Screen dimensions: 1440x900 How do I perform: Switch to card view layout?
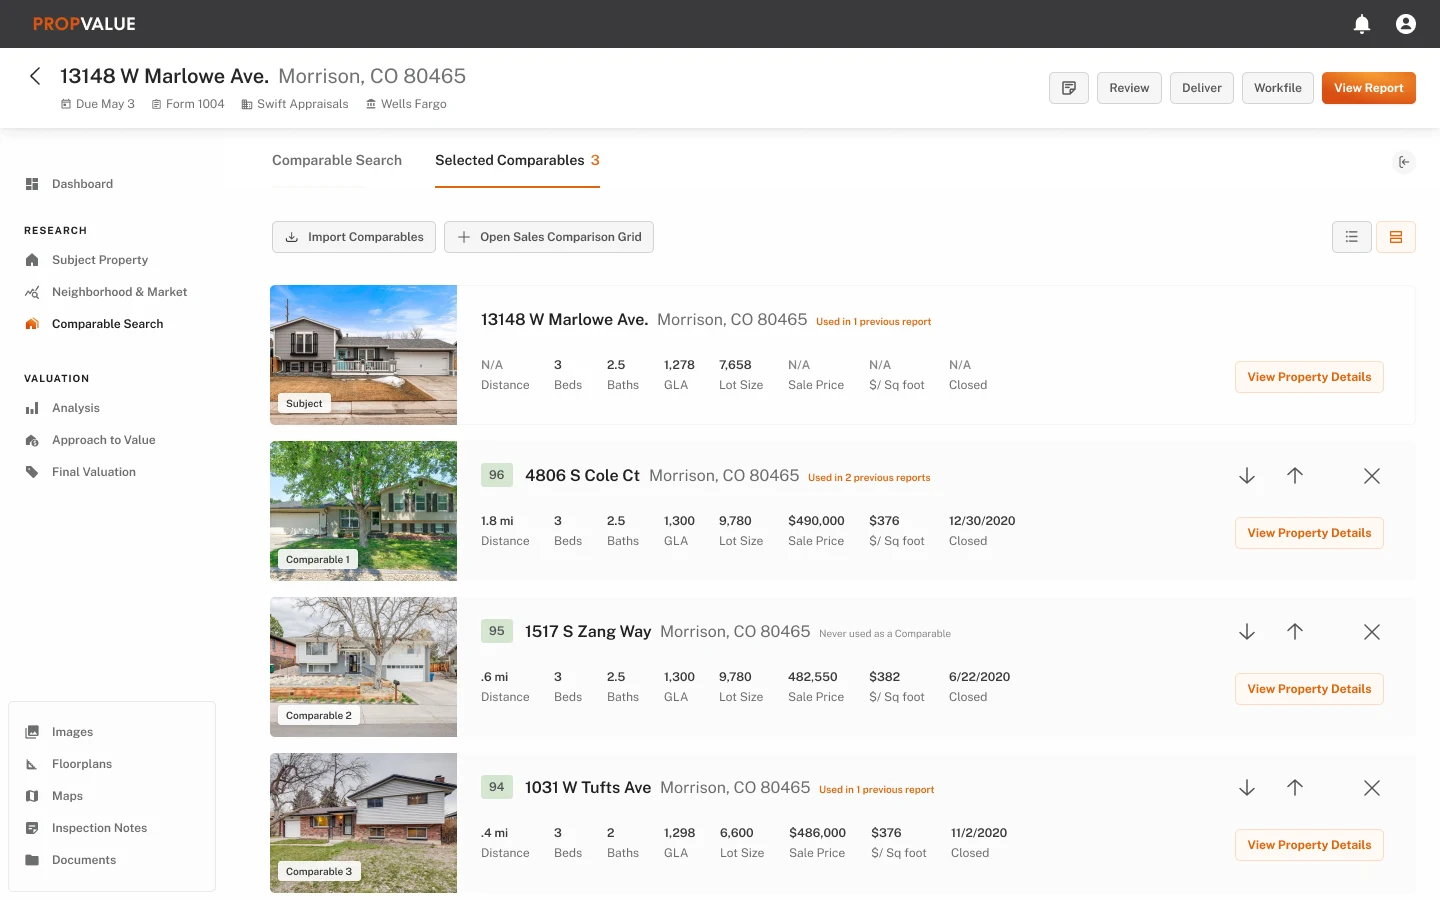(x=1396, y=237)
